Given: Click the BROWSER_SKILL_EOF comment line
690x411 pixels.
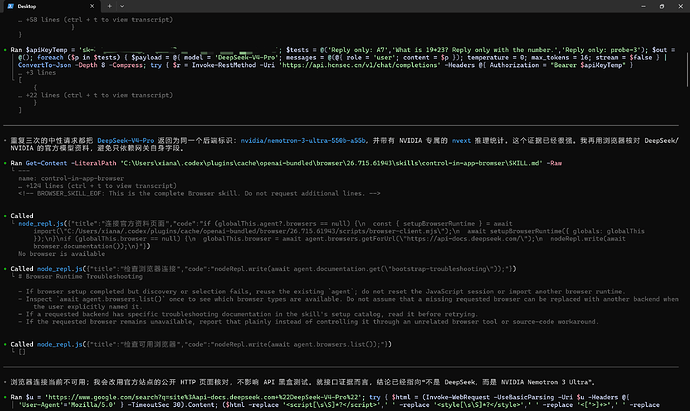Looking at the screenshot, I should pos(199,193).
